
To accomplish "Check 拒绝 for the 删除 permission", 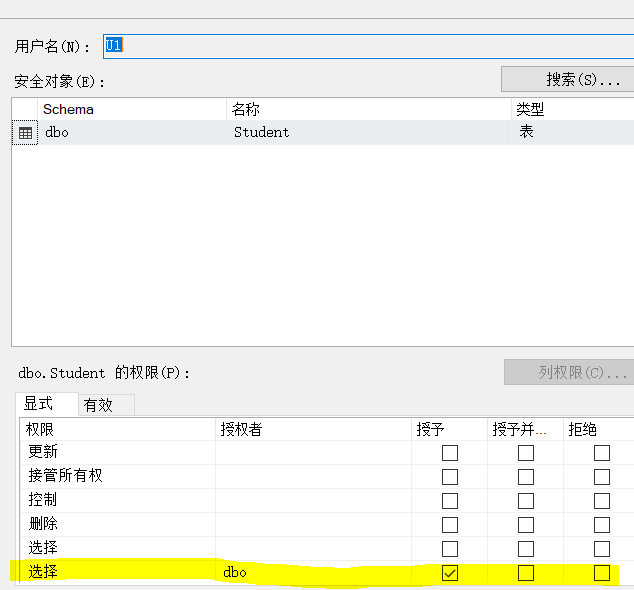I will click(x=602, y=525).
